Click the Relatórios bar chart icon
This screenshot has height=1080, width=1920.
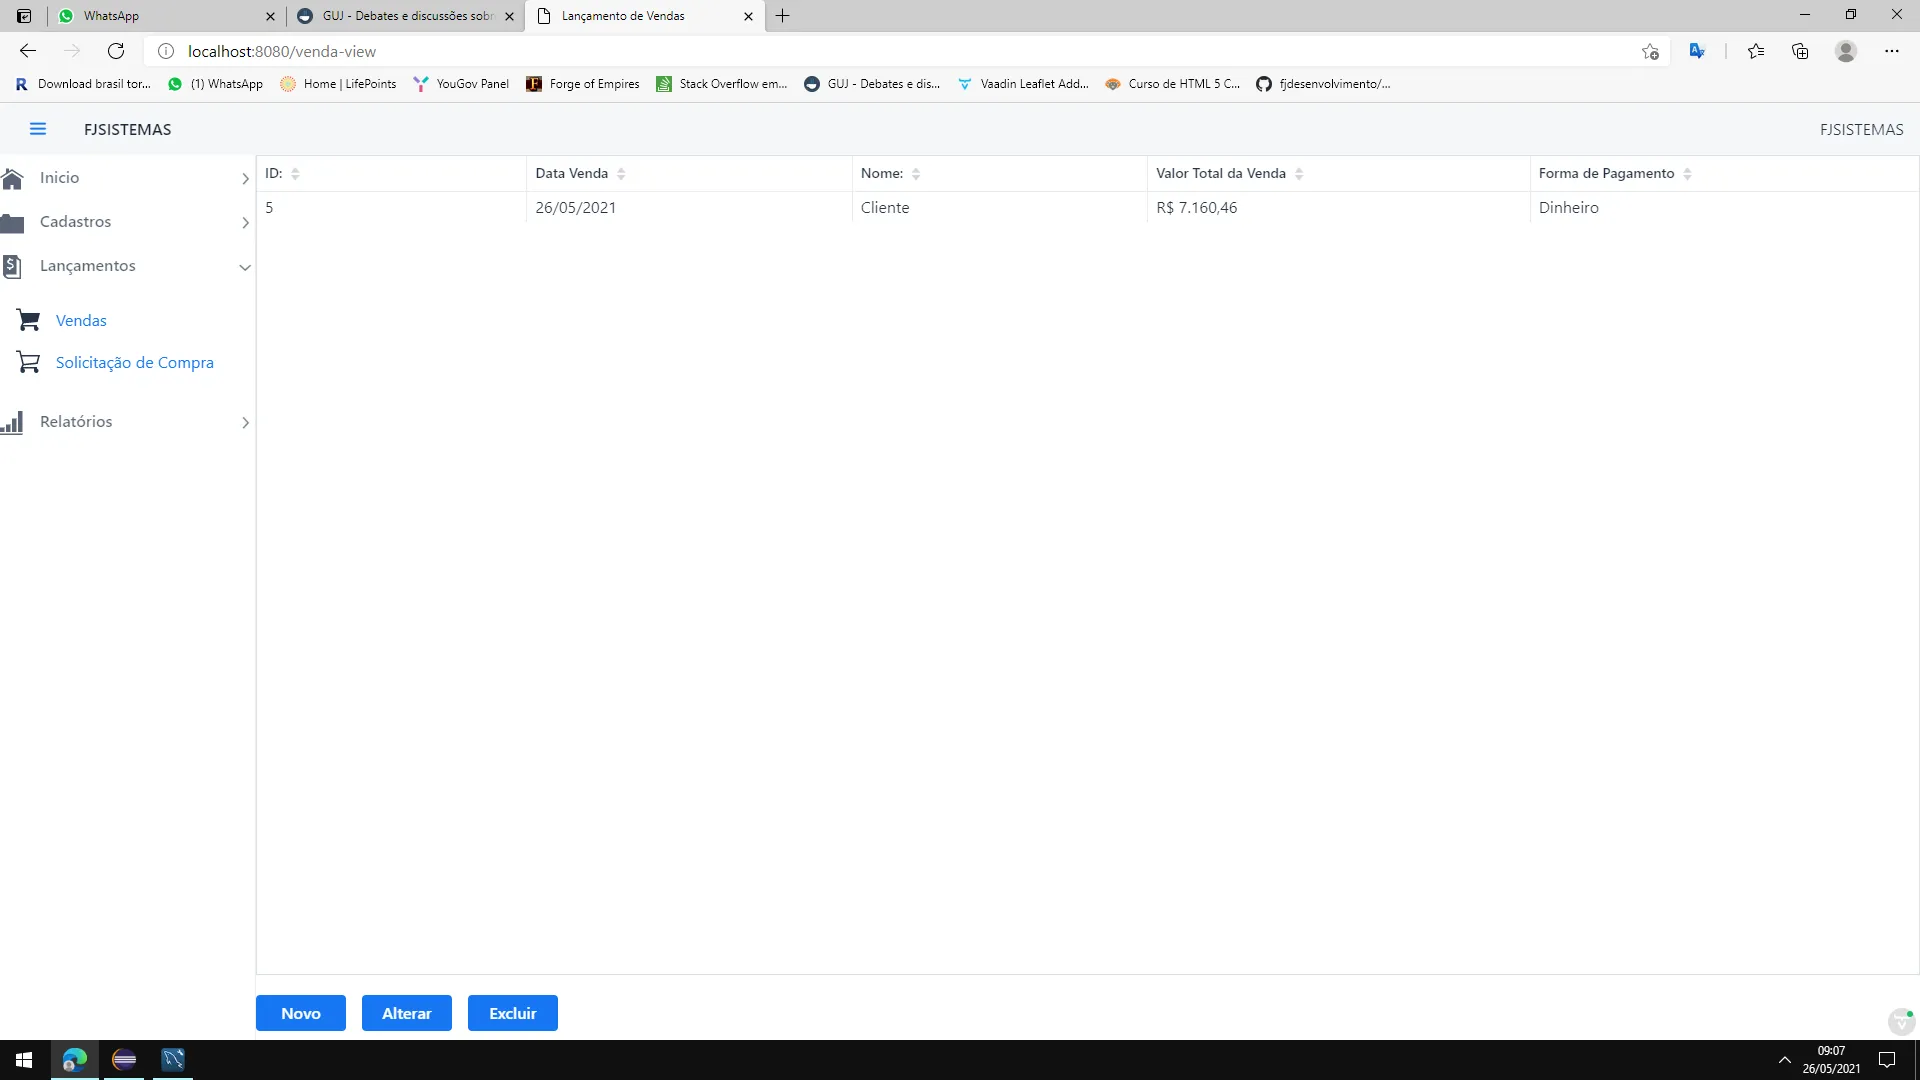(12, 422)
